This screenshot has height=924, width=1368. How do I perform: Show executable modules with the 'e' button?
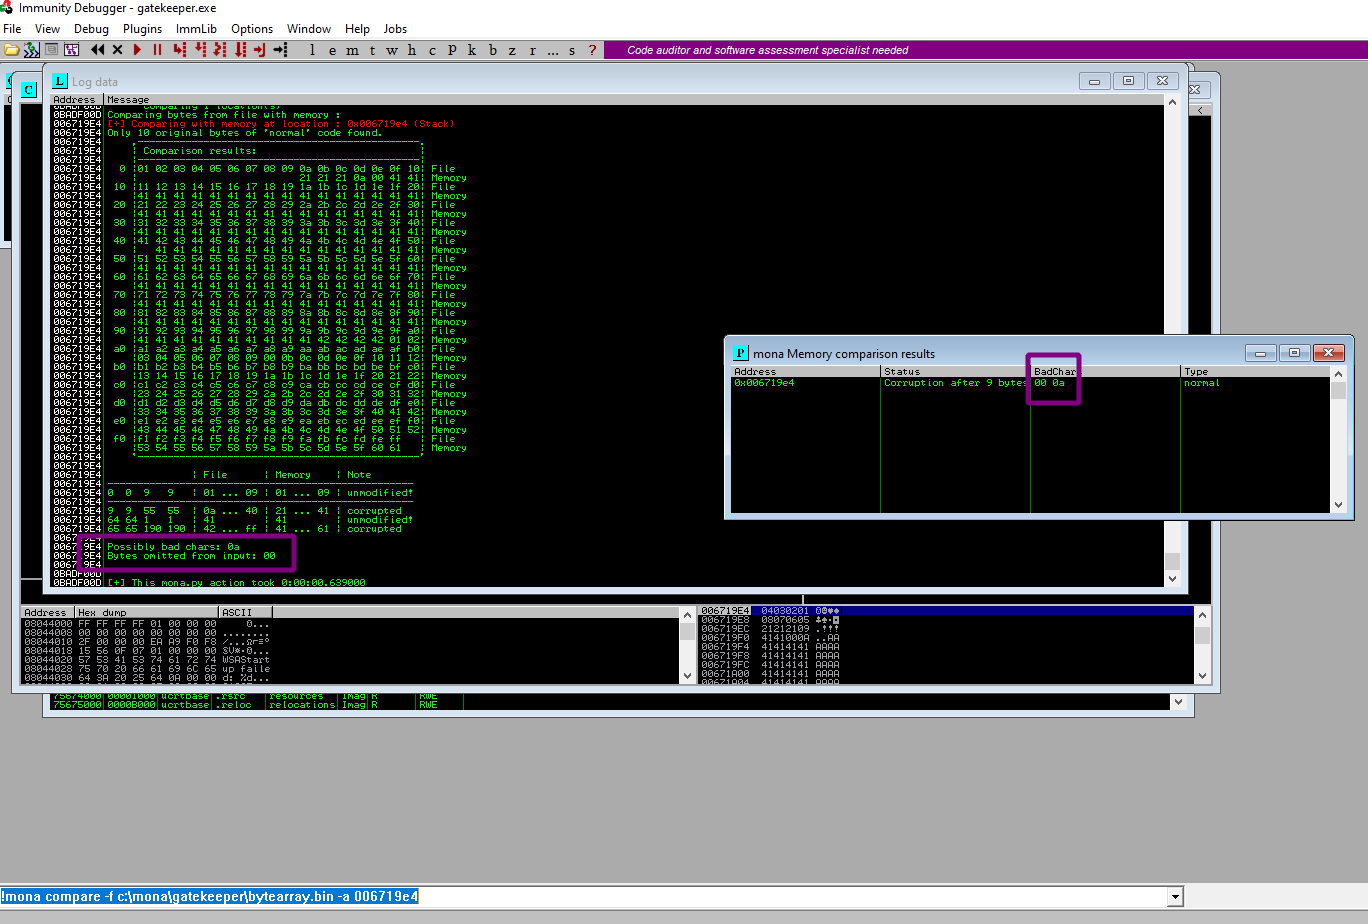point(332,50)
